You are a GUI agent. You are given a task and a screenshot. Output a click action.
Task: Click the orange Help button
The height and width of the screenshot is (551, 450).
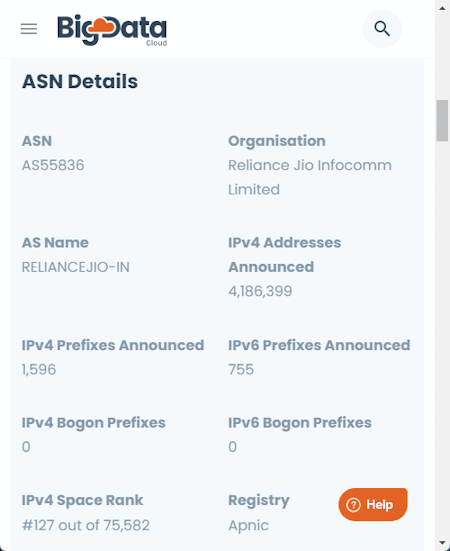pyautogui.click(x=373, y=504)
